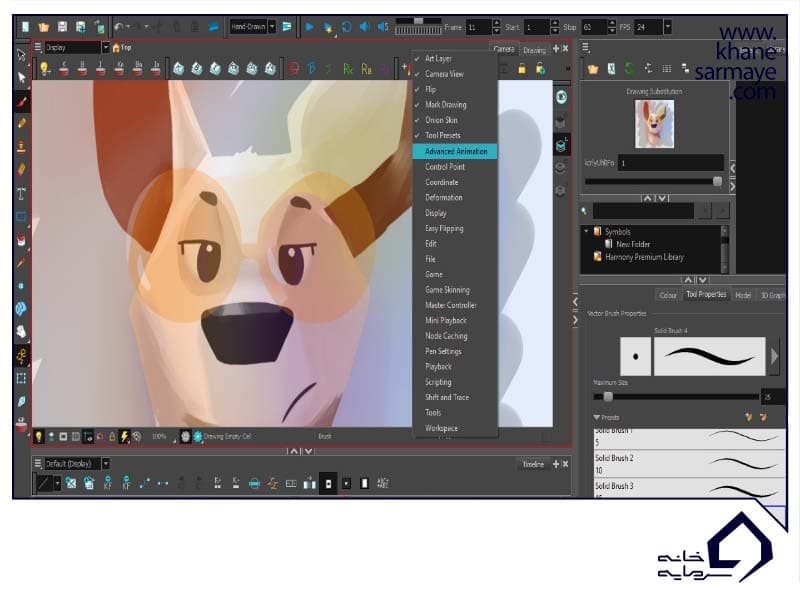Select the Text tool
Screen dimensions: 800x600
[21, 194]
